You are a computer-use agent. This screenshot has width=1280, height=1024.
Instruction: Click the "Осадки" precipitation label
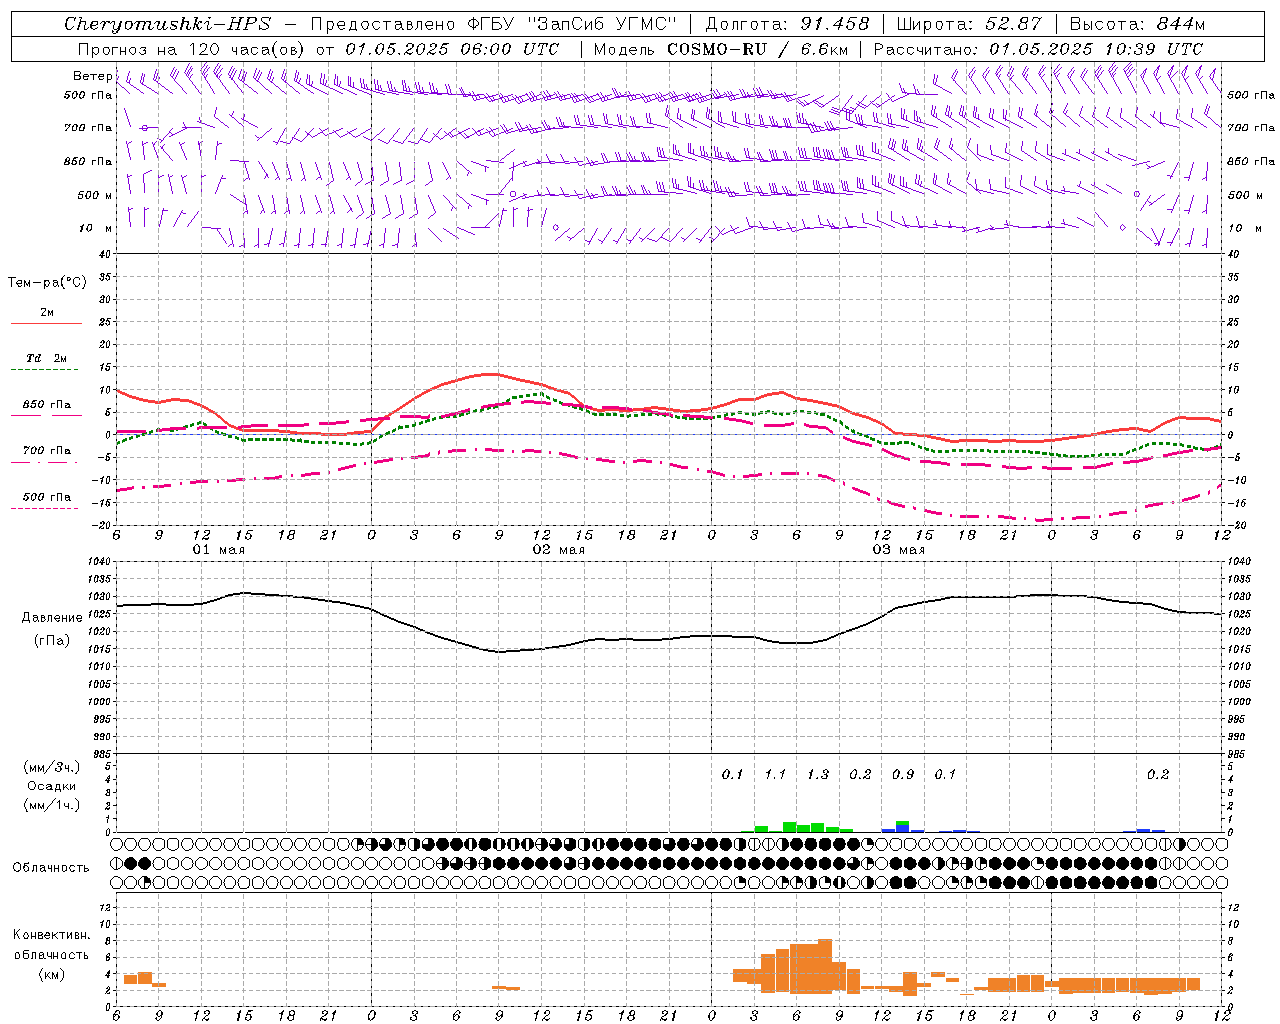(52, 786)
